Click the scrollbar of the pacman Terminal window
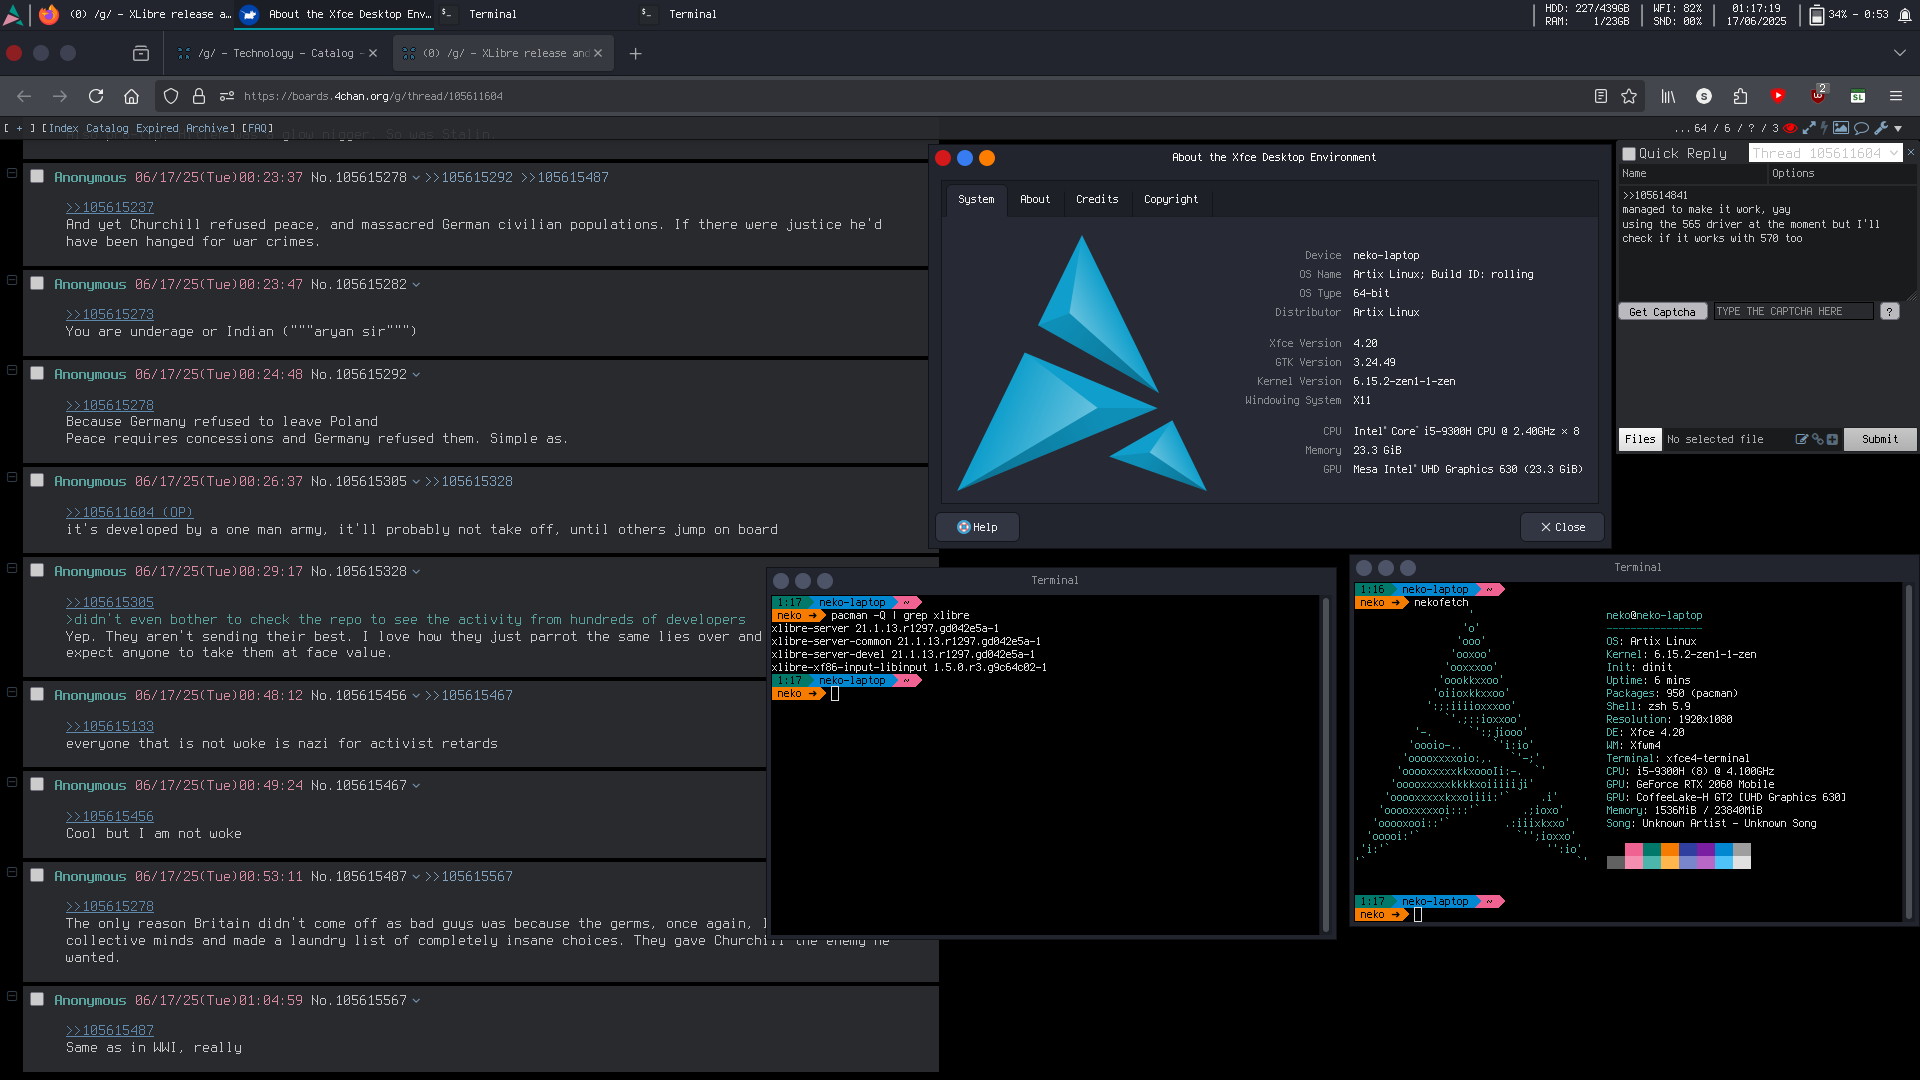The width and height of the screenshot is (1920, 1080). 1326,765
